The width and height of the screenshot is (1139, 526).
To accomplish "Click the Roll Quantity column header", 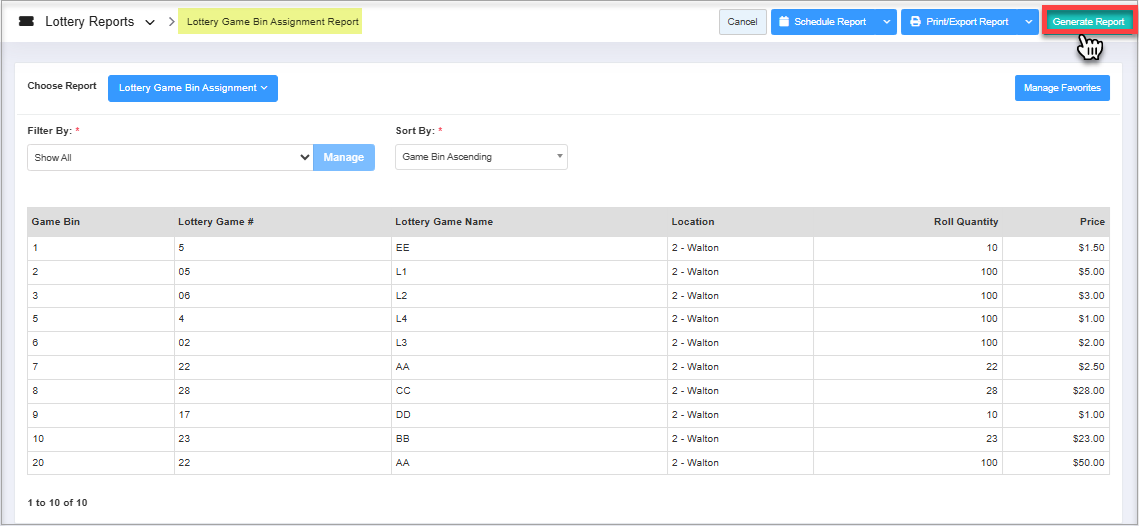I will click(965, 222).
